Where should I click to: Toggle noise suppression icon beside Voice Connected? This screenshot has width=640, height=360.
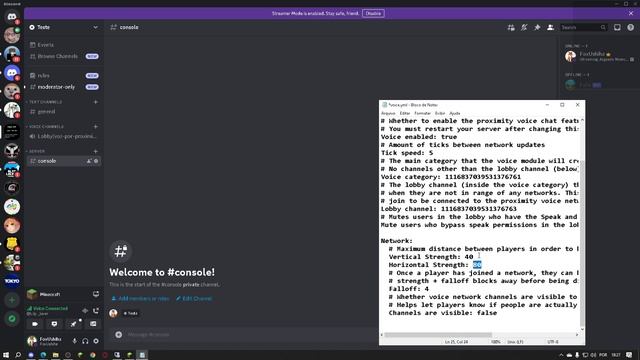coord(85,311)
